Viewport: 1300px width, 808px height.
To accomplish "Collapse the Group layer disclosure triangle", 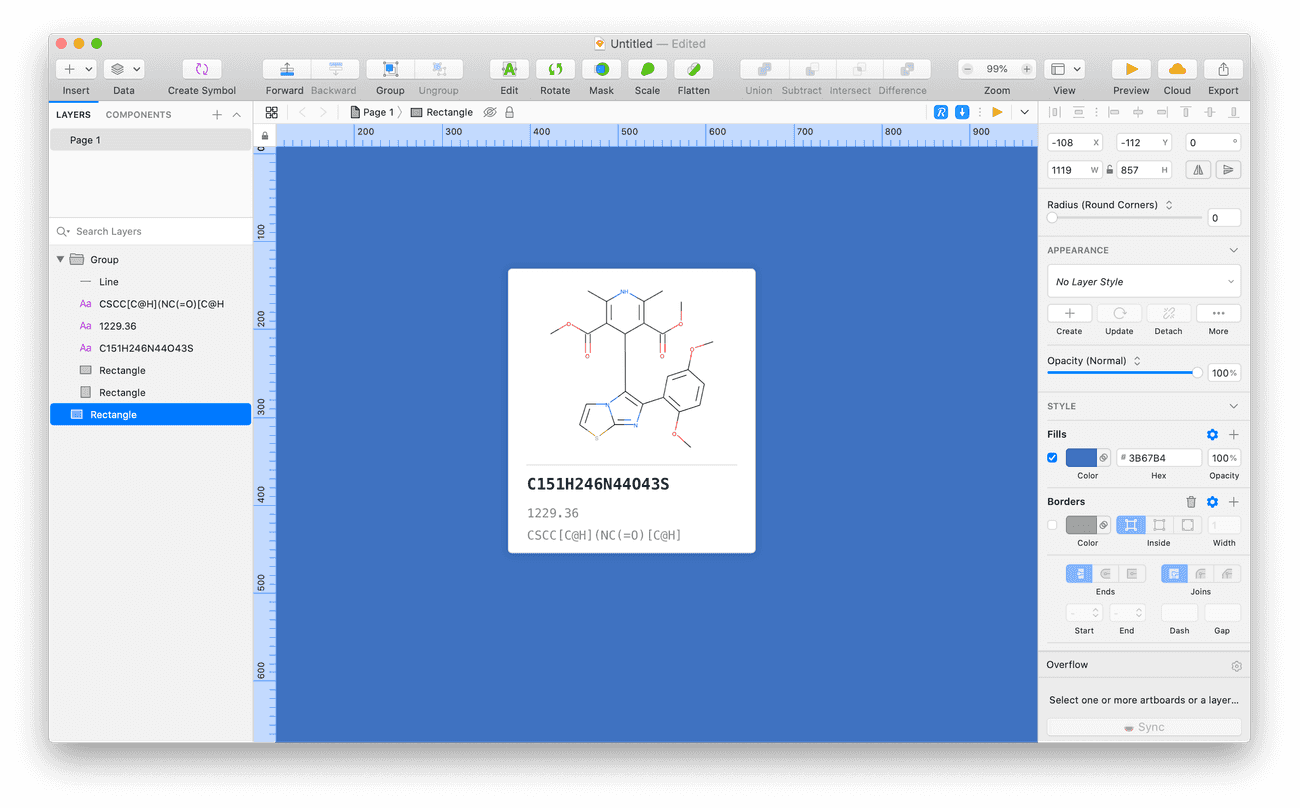I will [x=61, y=259].
